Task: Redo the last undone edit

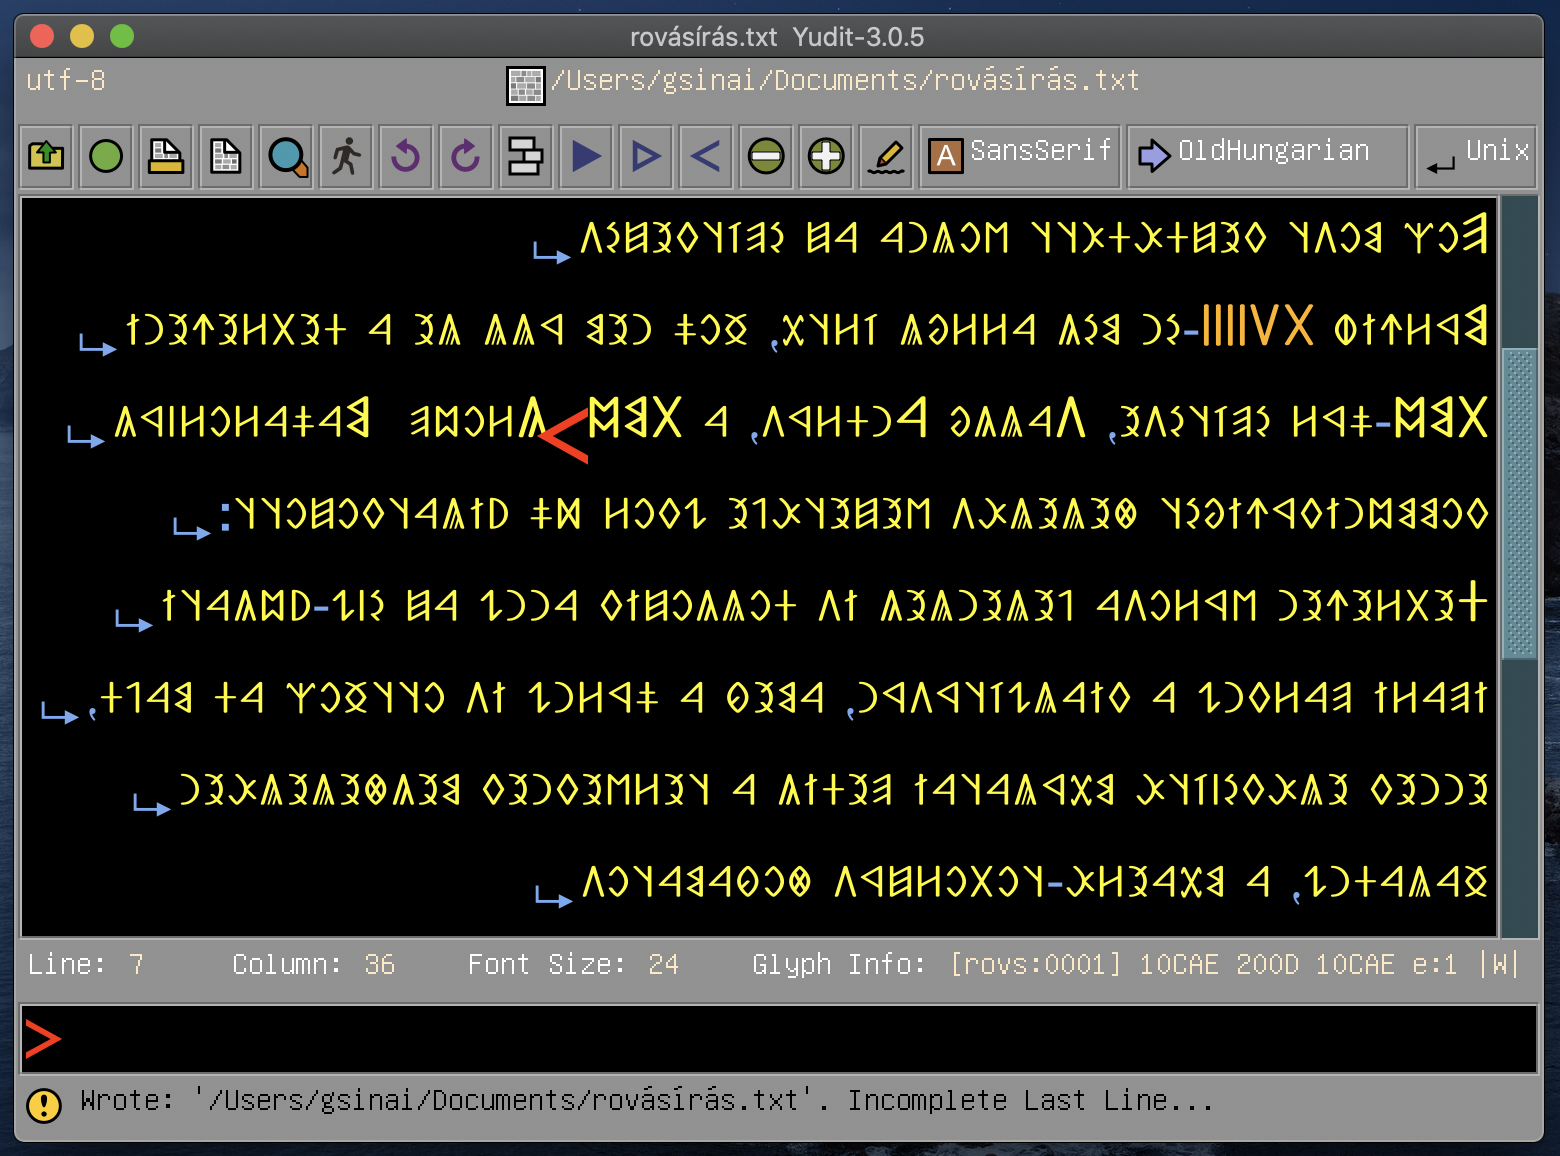Action: pos(465,156)
